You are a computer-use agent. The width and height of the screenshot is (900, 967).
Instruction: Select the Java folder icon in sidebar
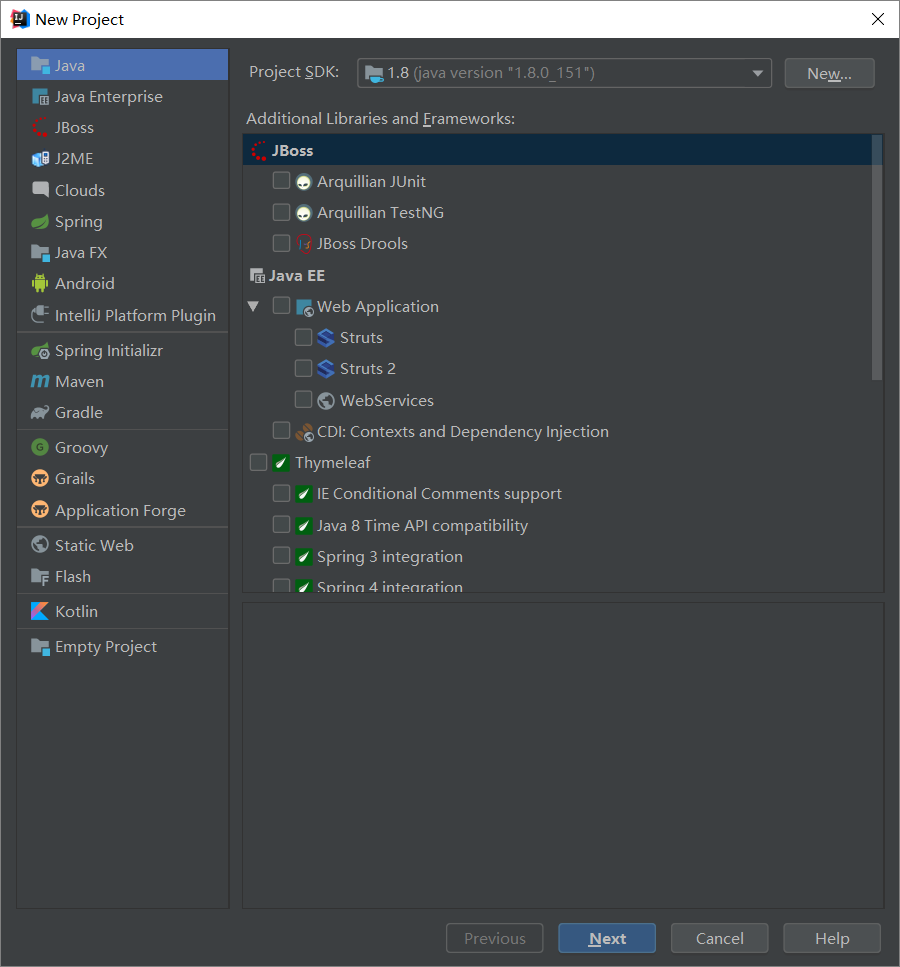coord(40,65)
